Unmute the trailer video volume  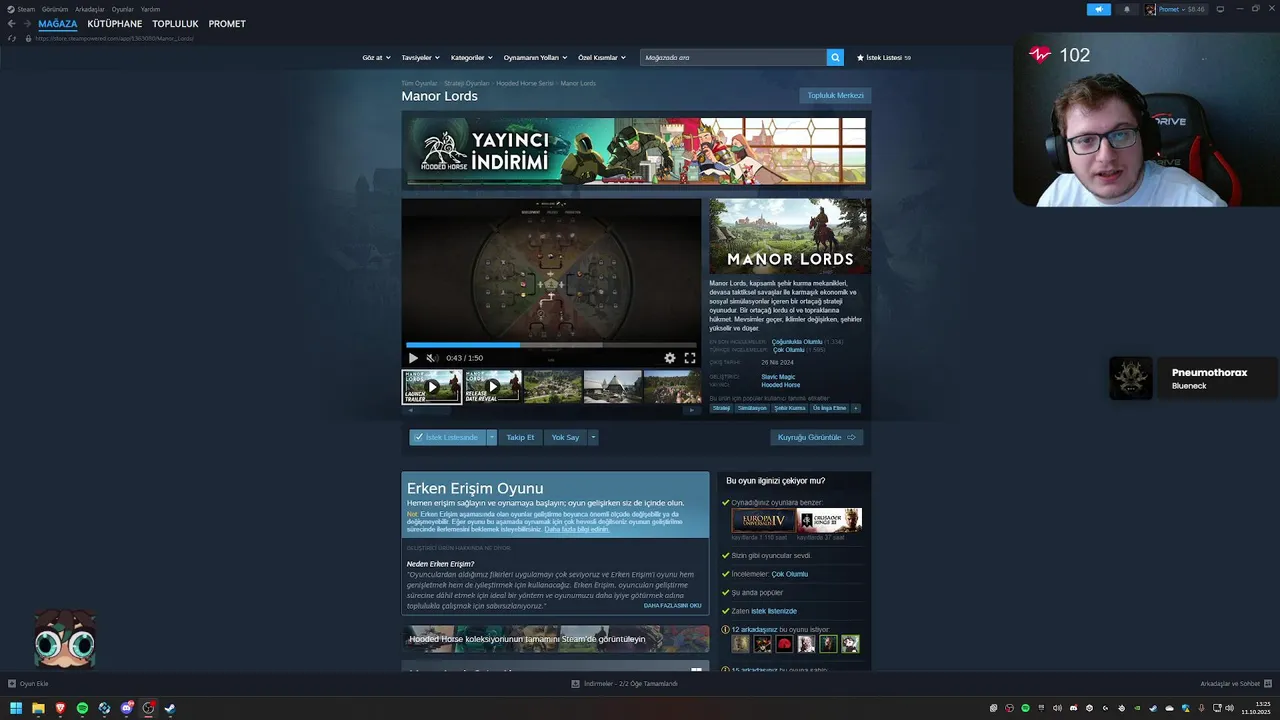coord(432,358)
